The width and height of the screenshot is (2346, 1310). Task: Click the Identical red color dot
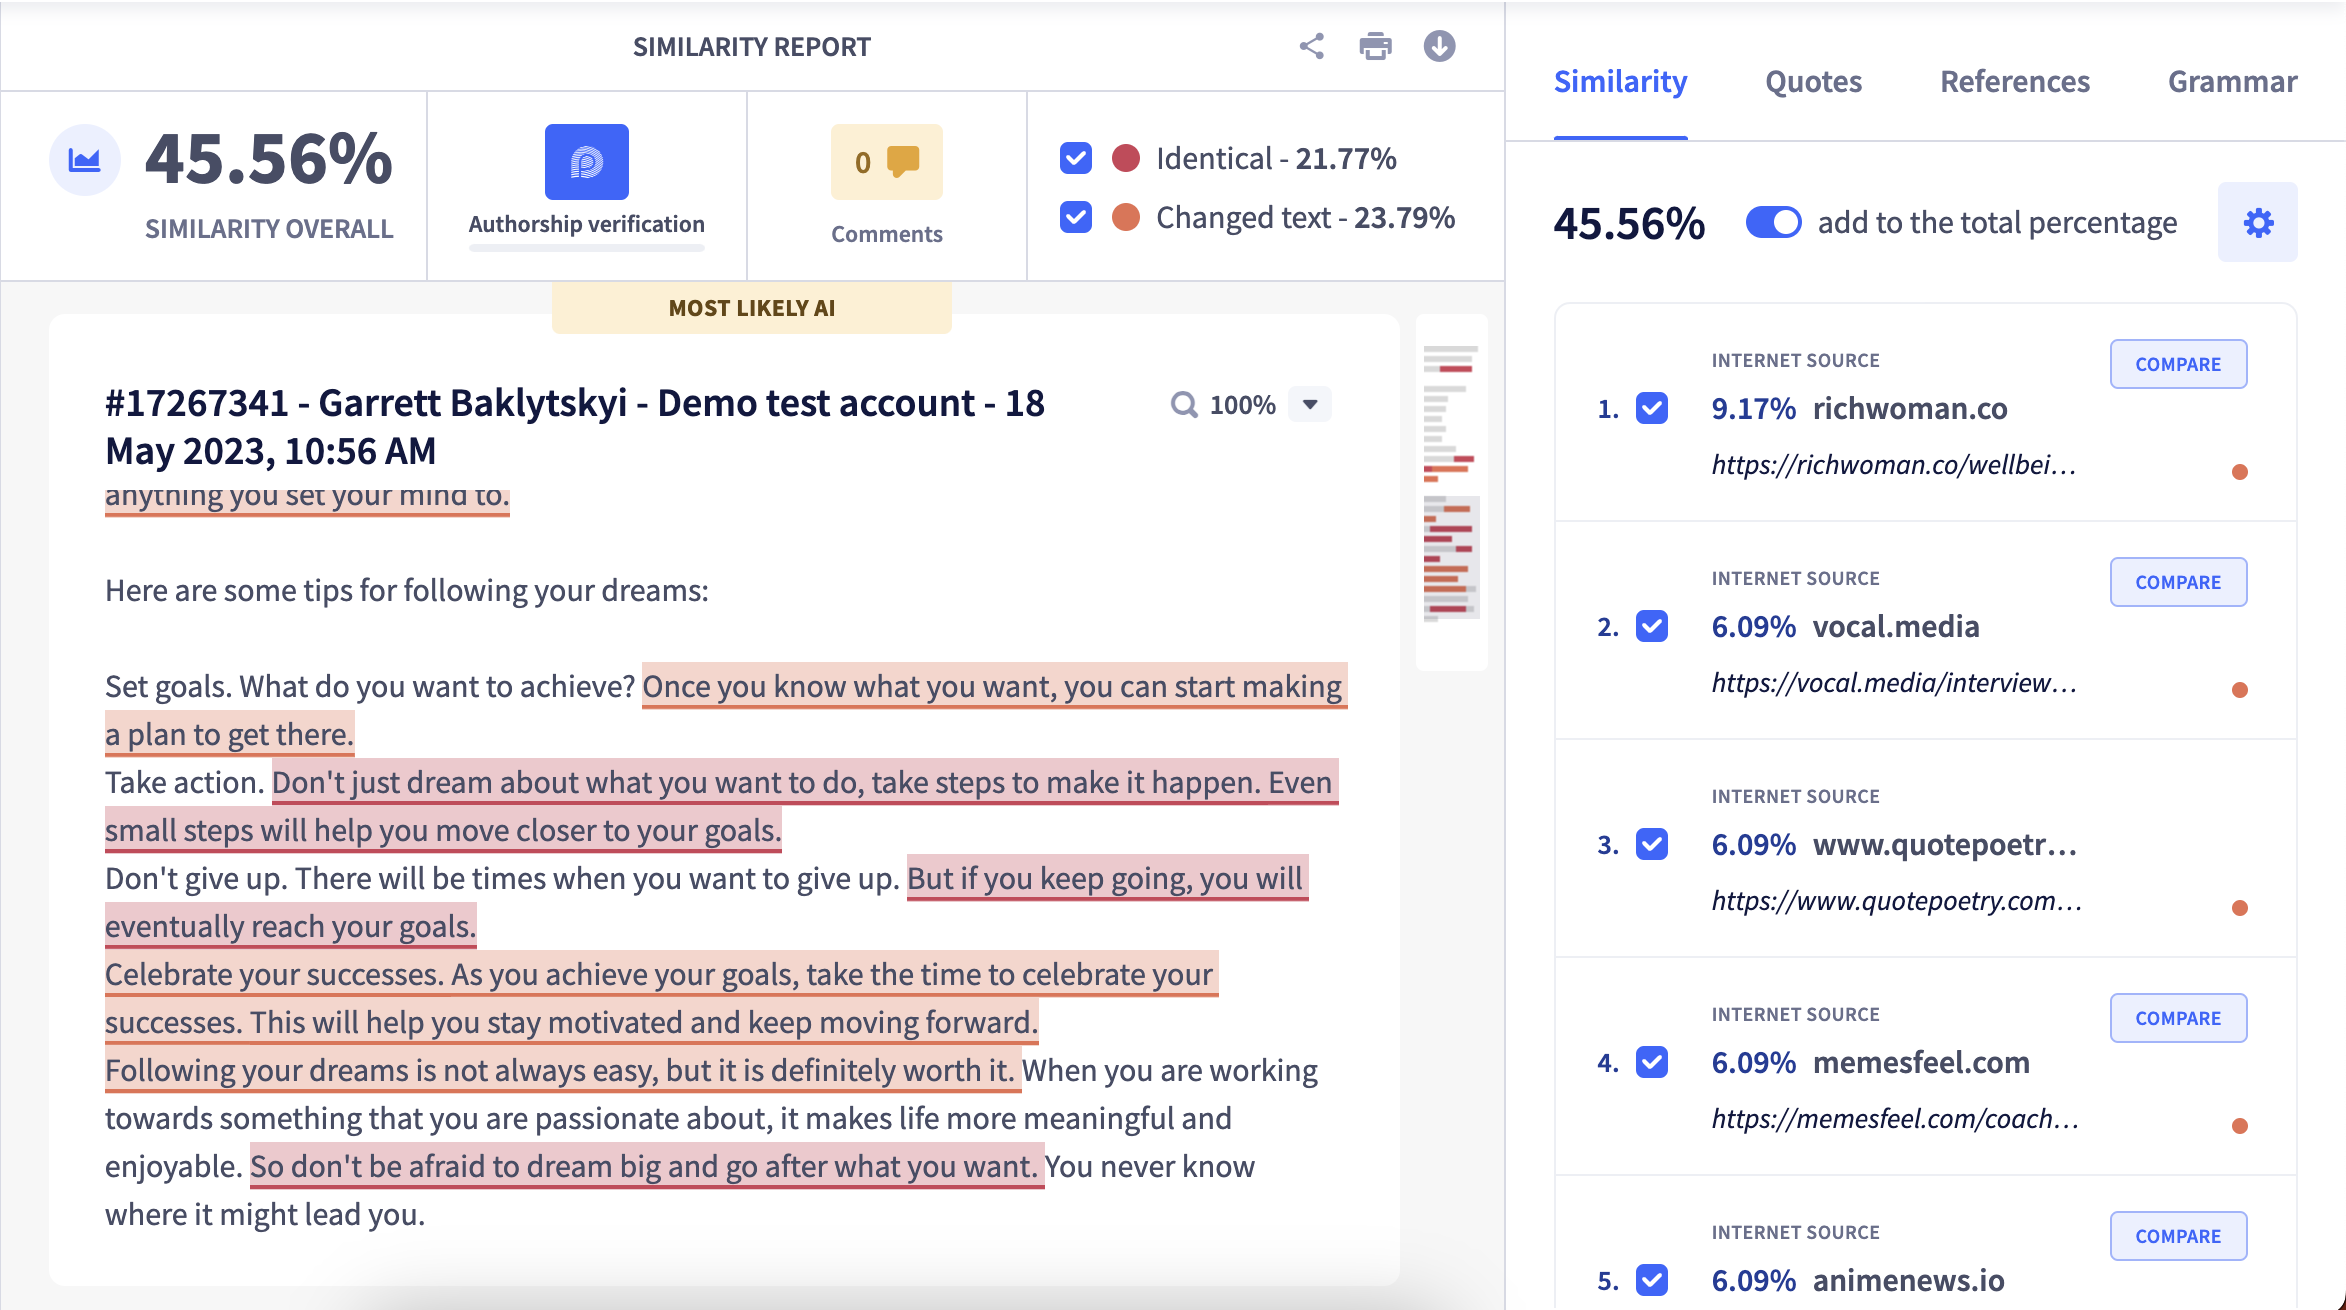[x=1126, y=158]
